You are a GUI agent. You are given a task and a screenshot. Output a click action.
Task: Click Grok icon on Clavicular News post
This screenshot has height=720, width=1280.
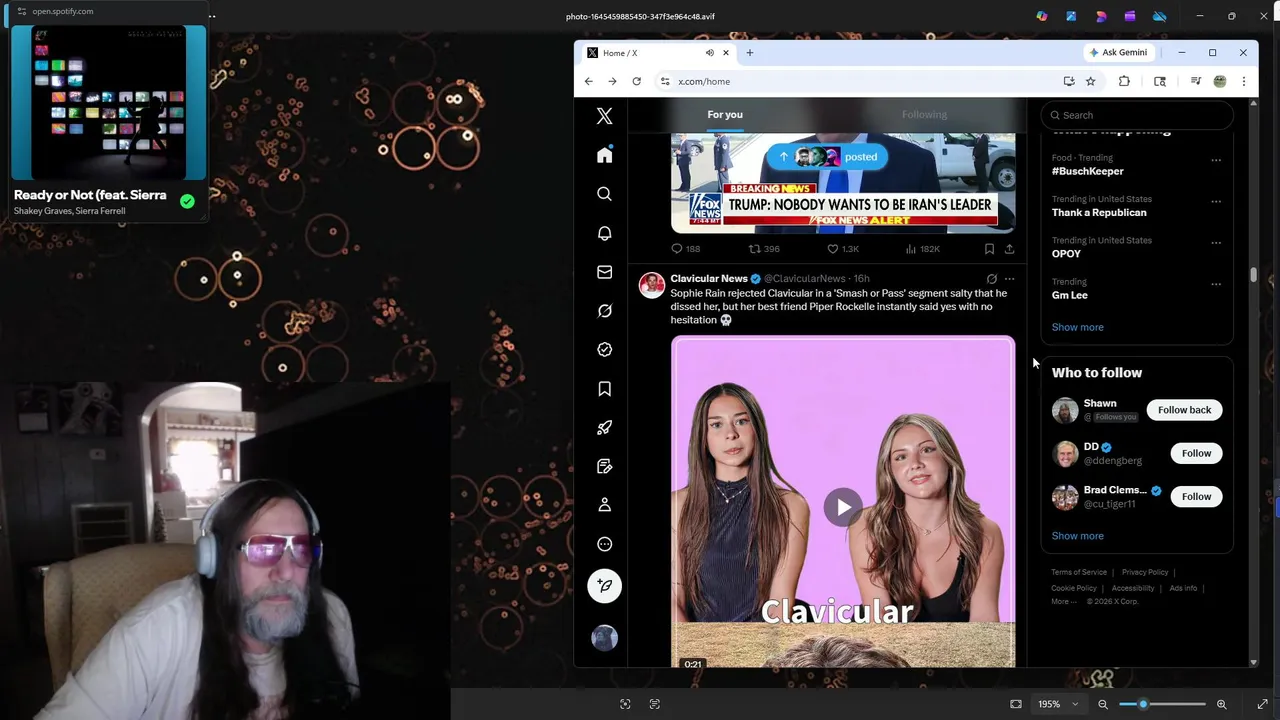point(991,279)
